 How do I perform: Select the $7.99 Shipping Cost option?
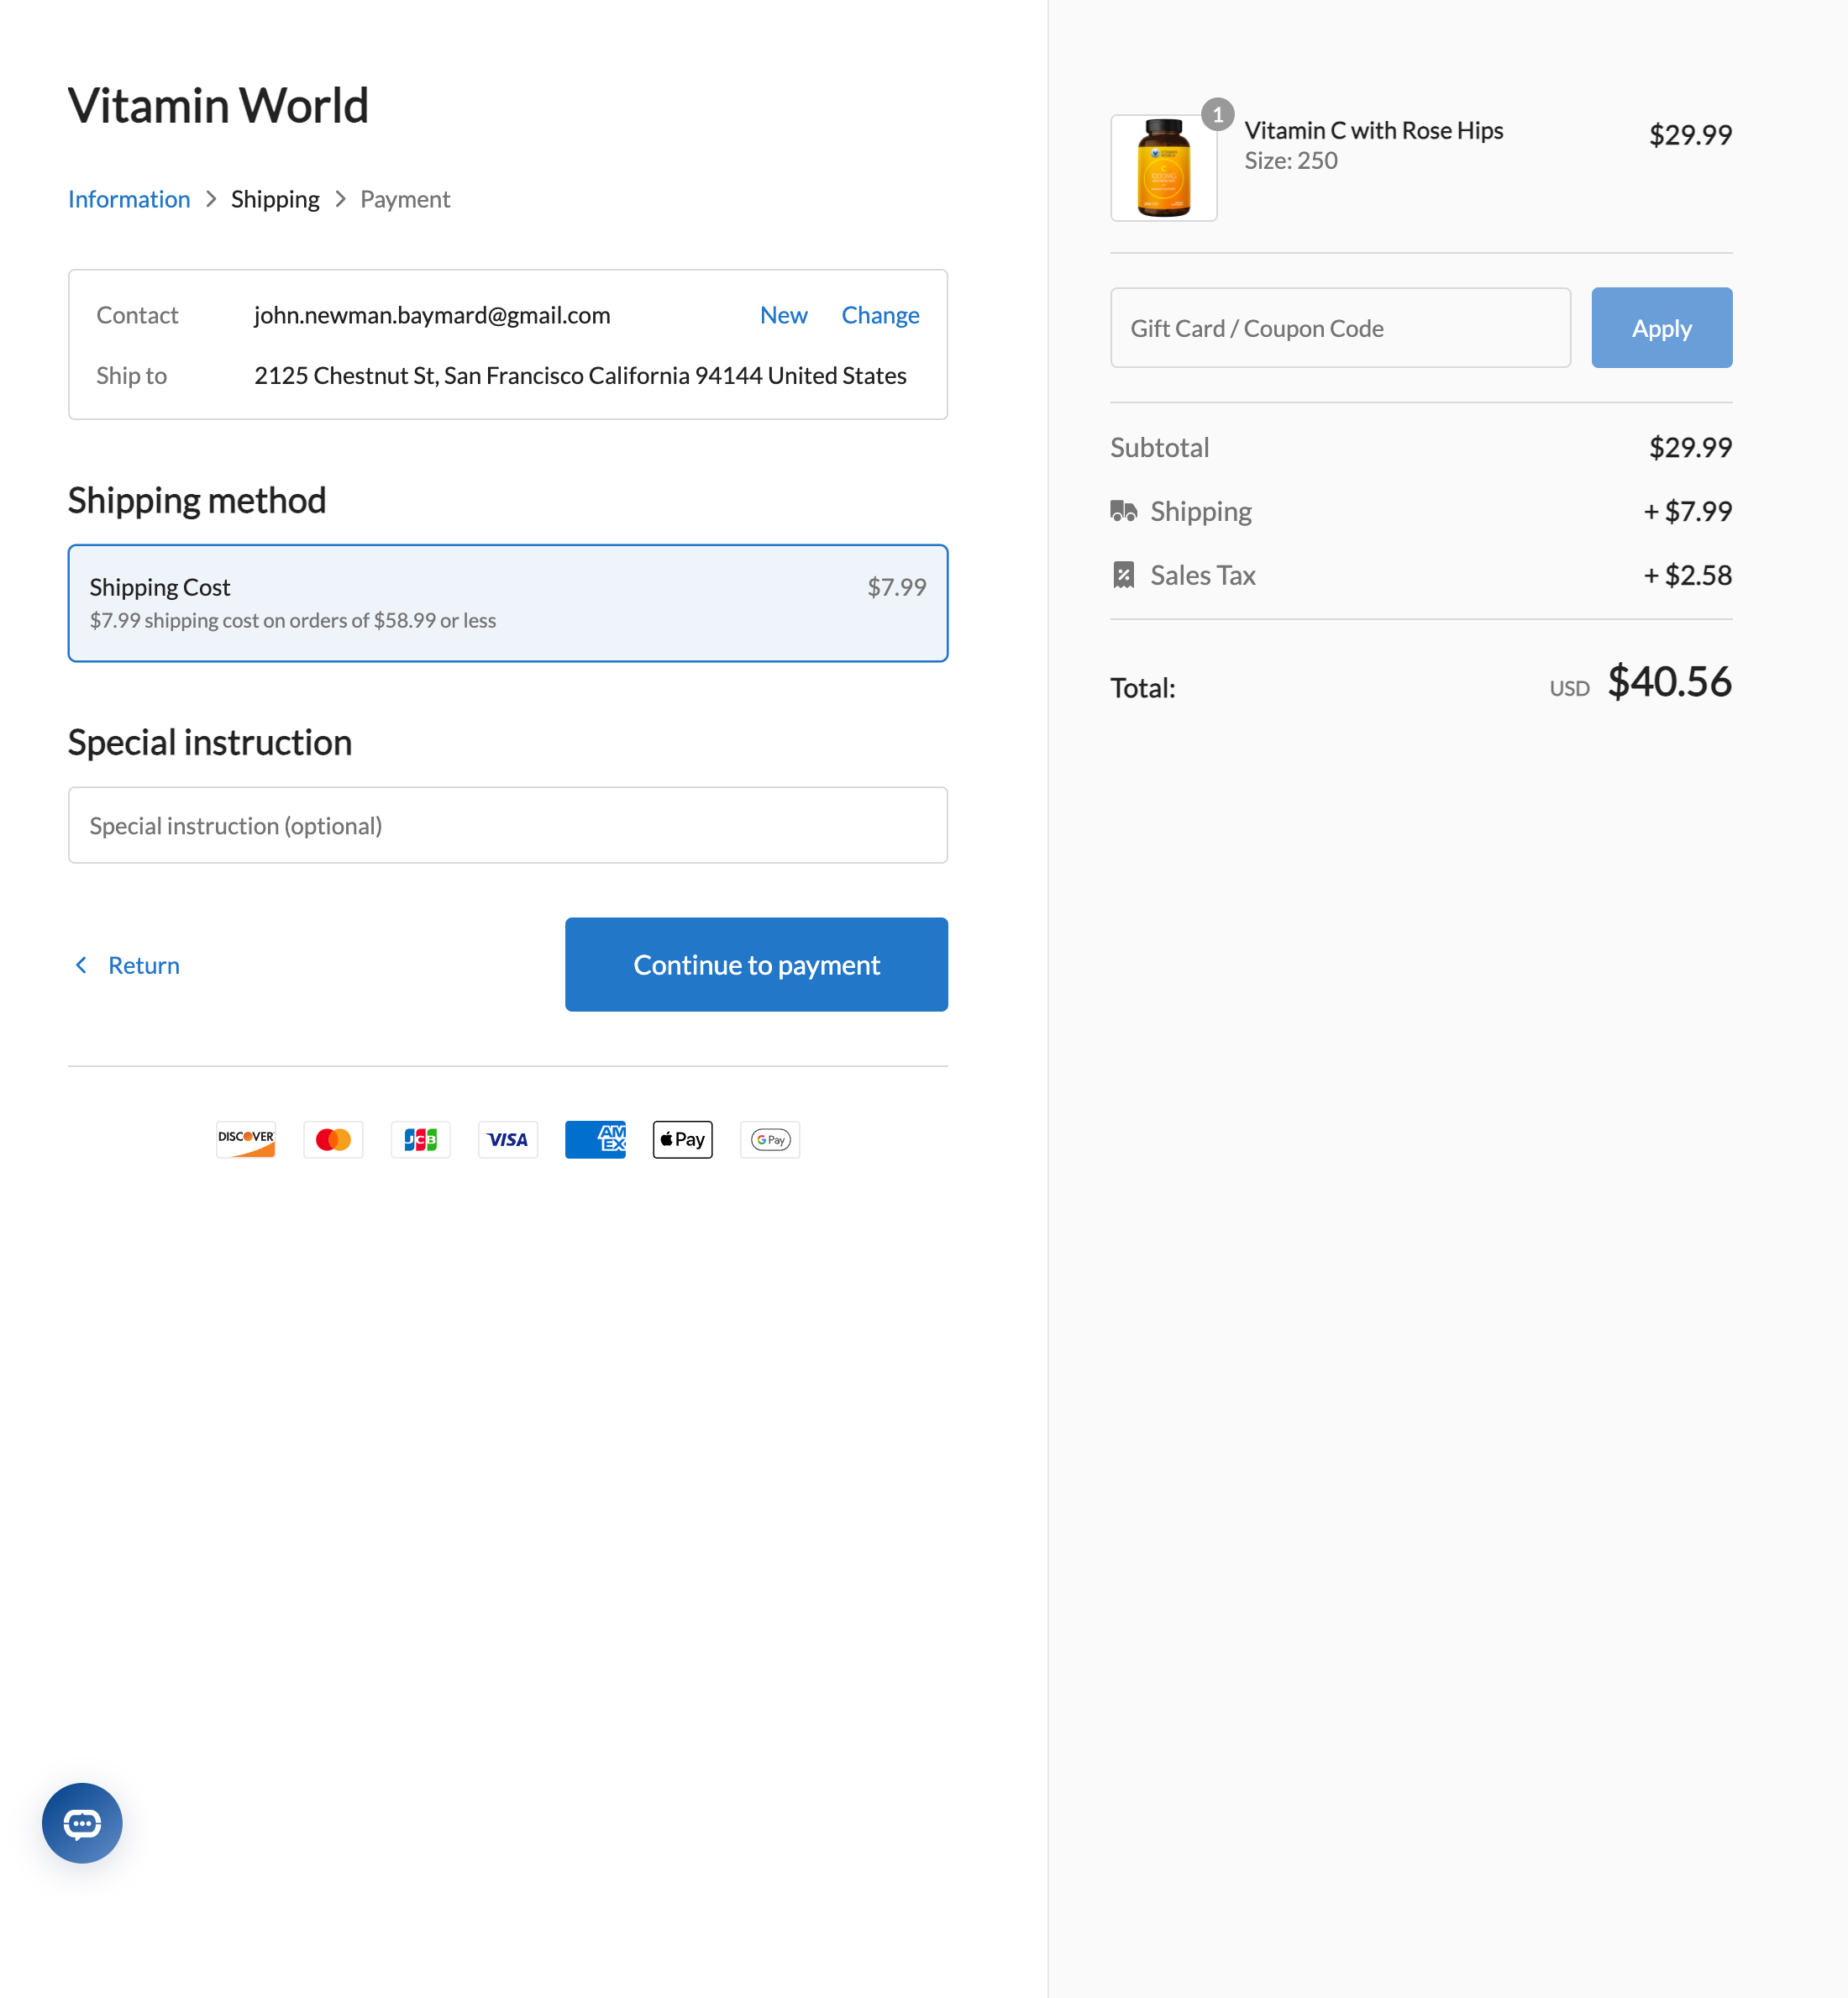507,603
